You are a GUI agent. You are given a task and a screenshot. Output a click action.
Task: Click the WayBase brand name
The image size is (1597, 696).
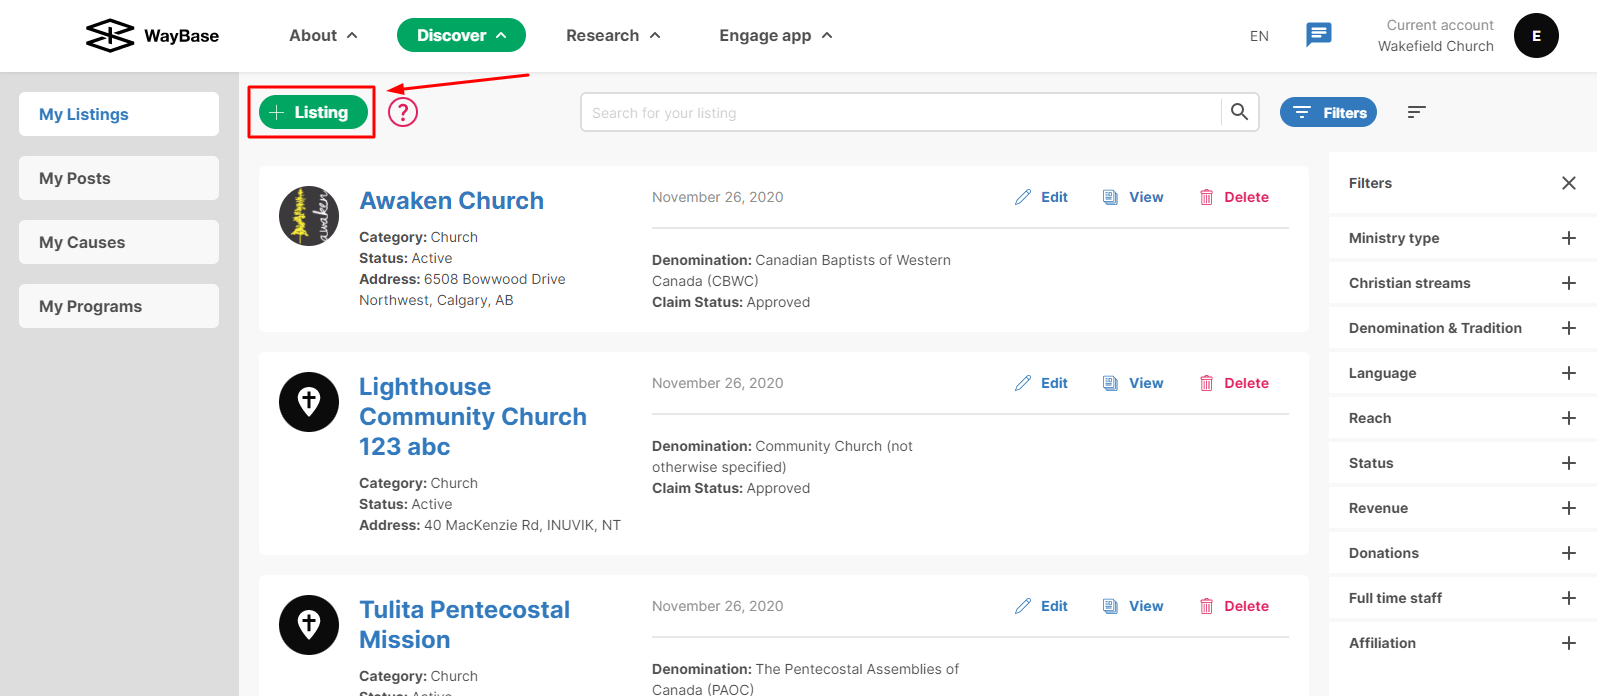click(x=182, y=36)
